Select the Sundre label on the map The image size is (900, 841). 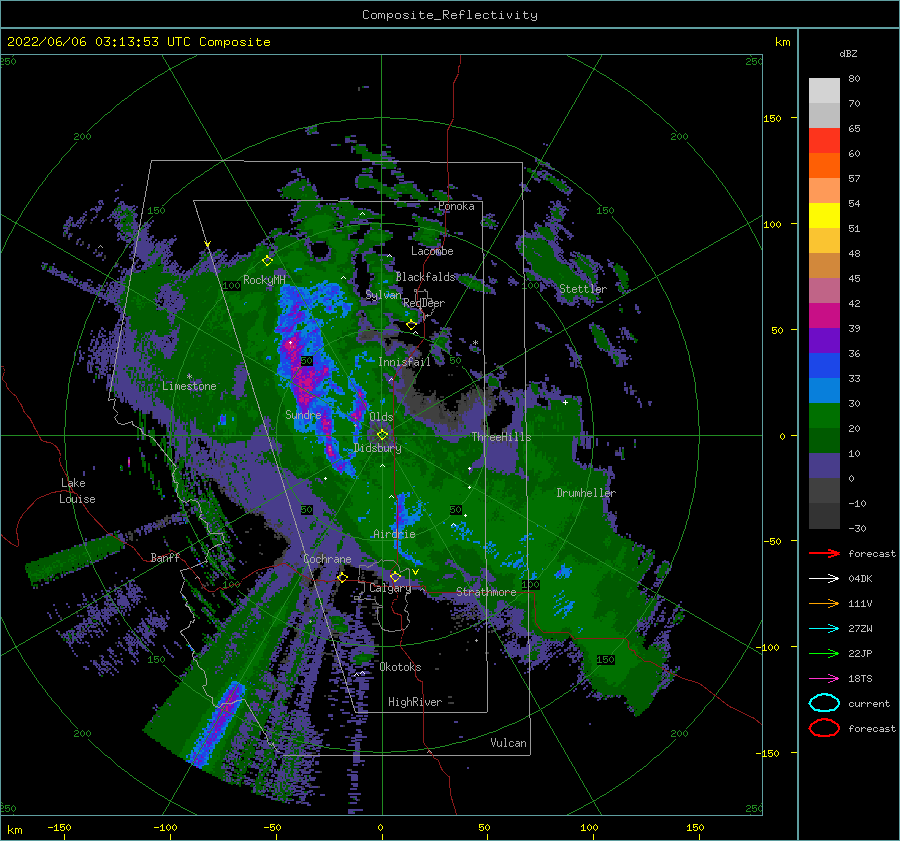303,414
